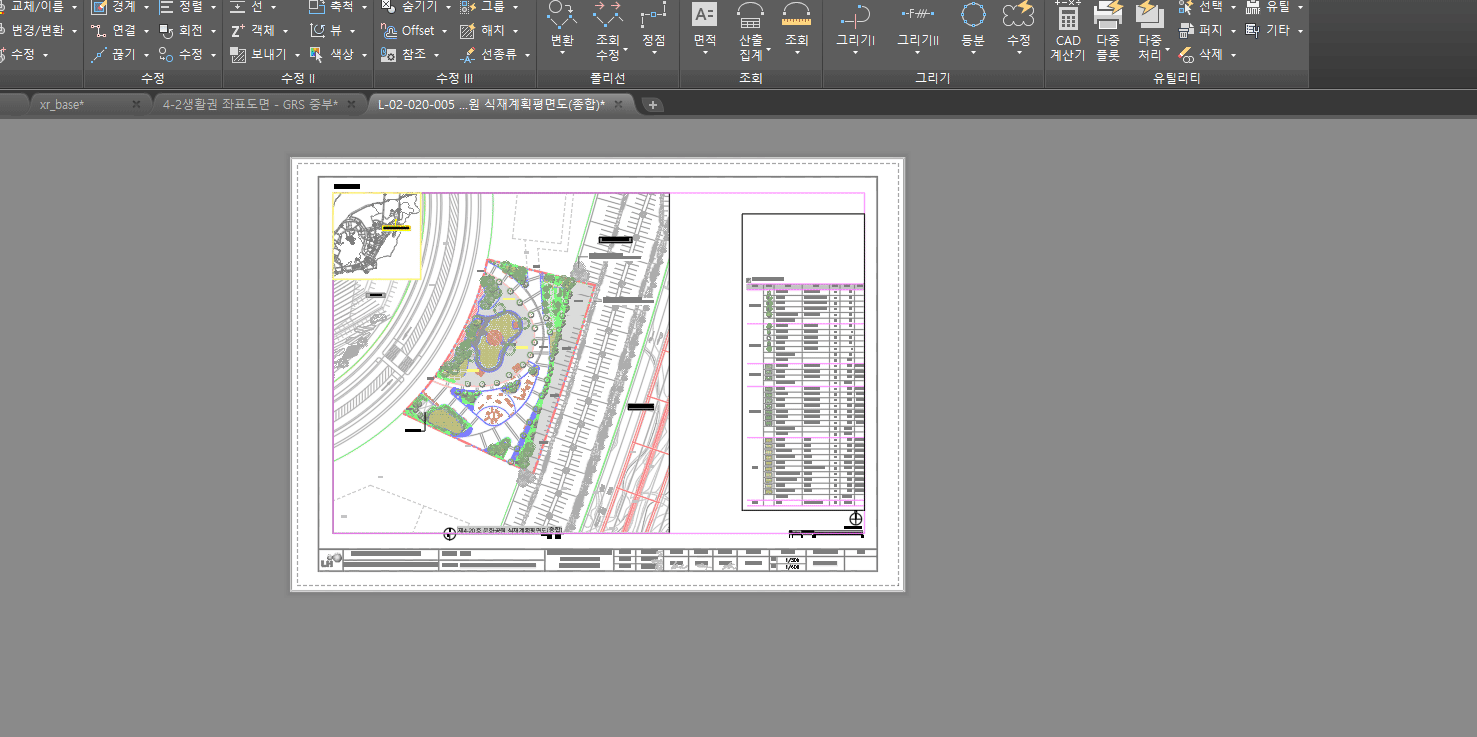The height and width of the screenshot is (737, 1477).
Task: Open the 그리기 panel title
Action: pyautogui.click(x=933, y=78)
